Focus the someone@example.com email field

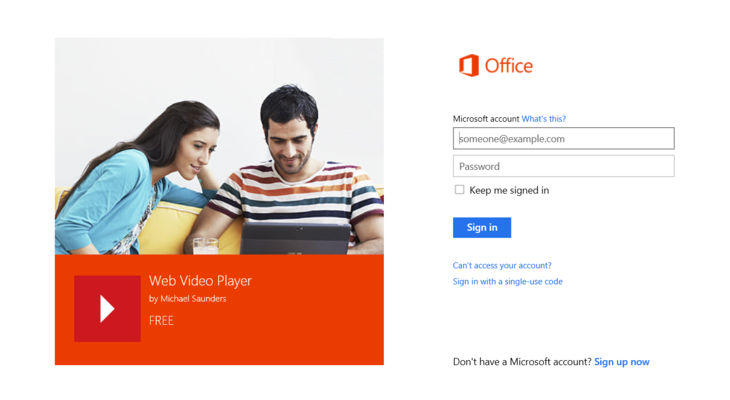point(563,138)
